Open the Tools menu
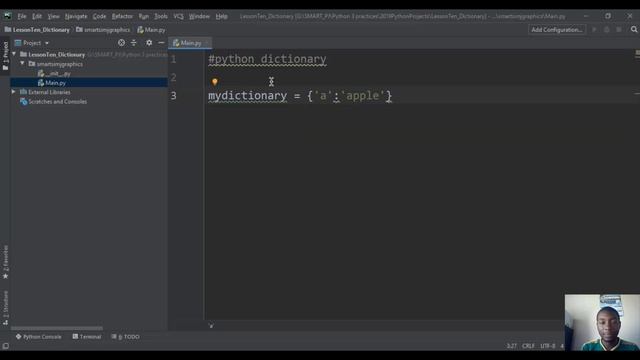This screenshot has width=640, height=360. point(161,16)
